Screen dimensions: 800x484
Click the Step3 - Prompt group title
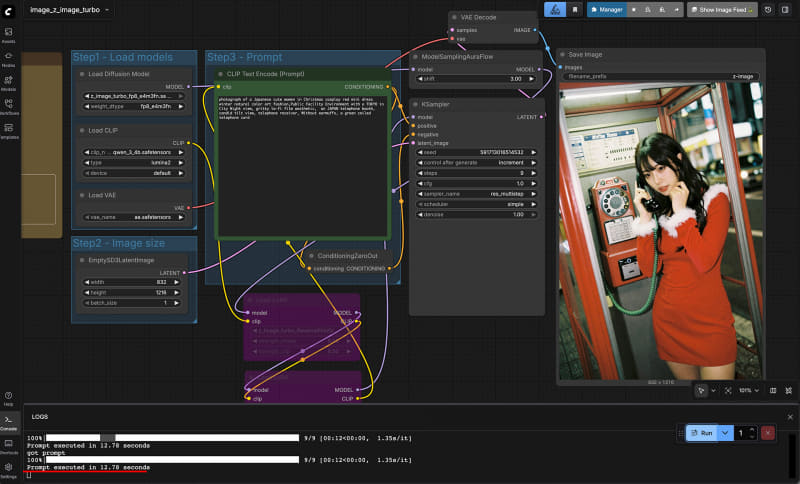tap(244, 57)
